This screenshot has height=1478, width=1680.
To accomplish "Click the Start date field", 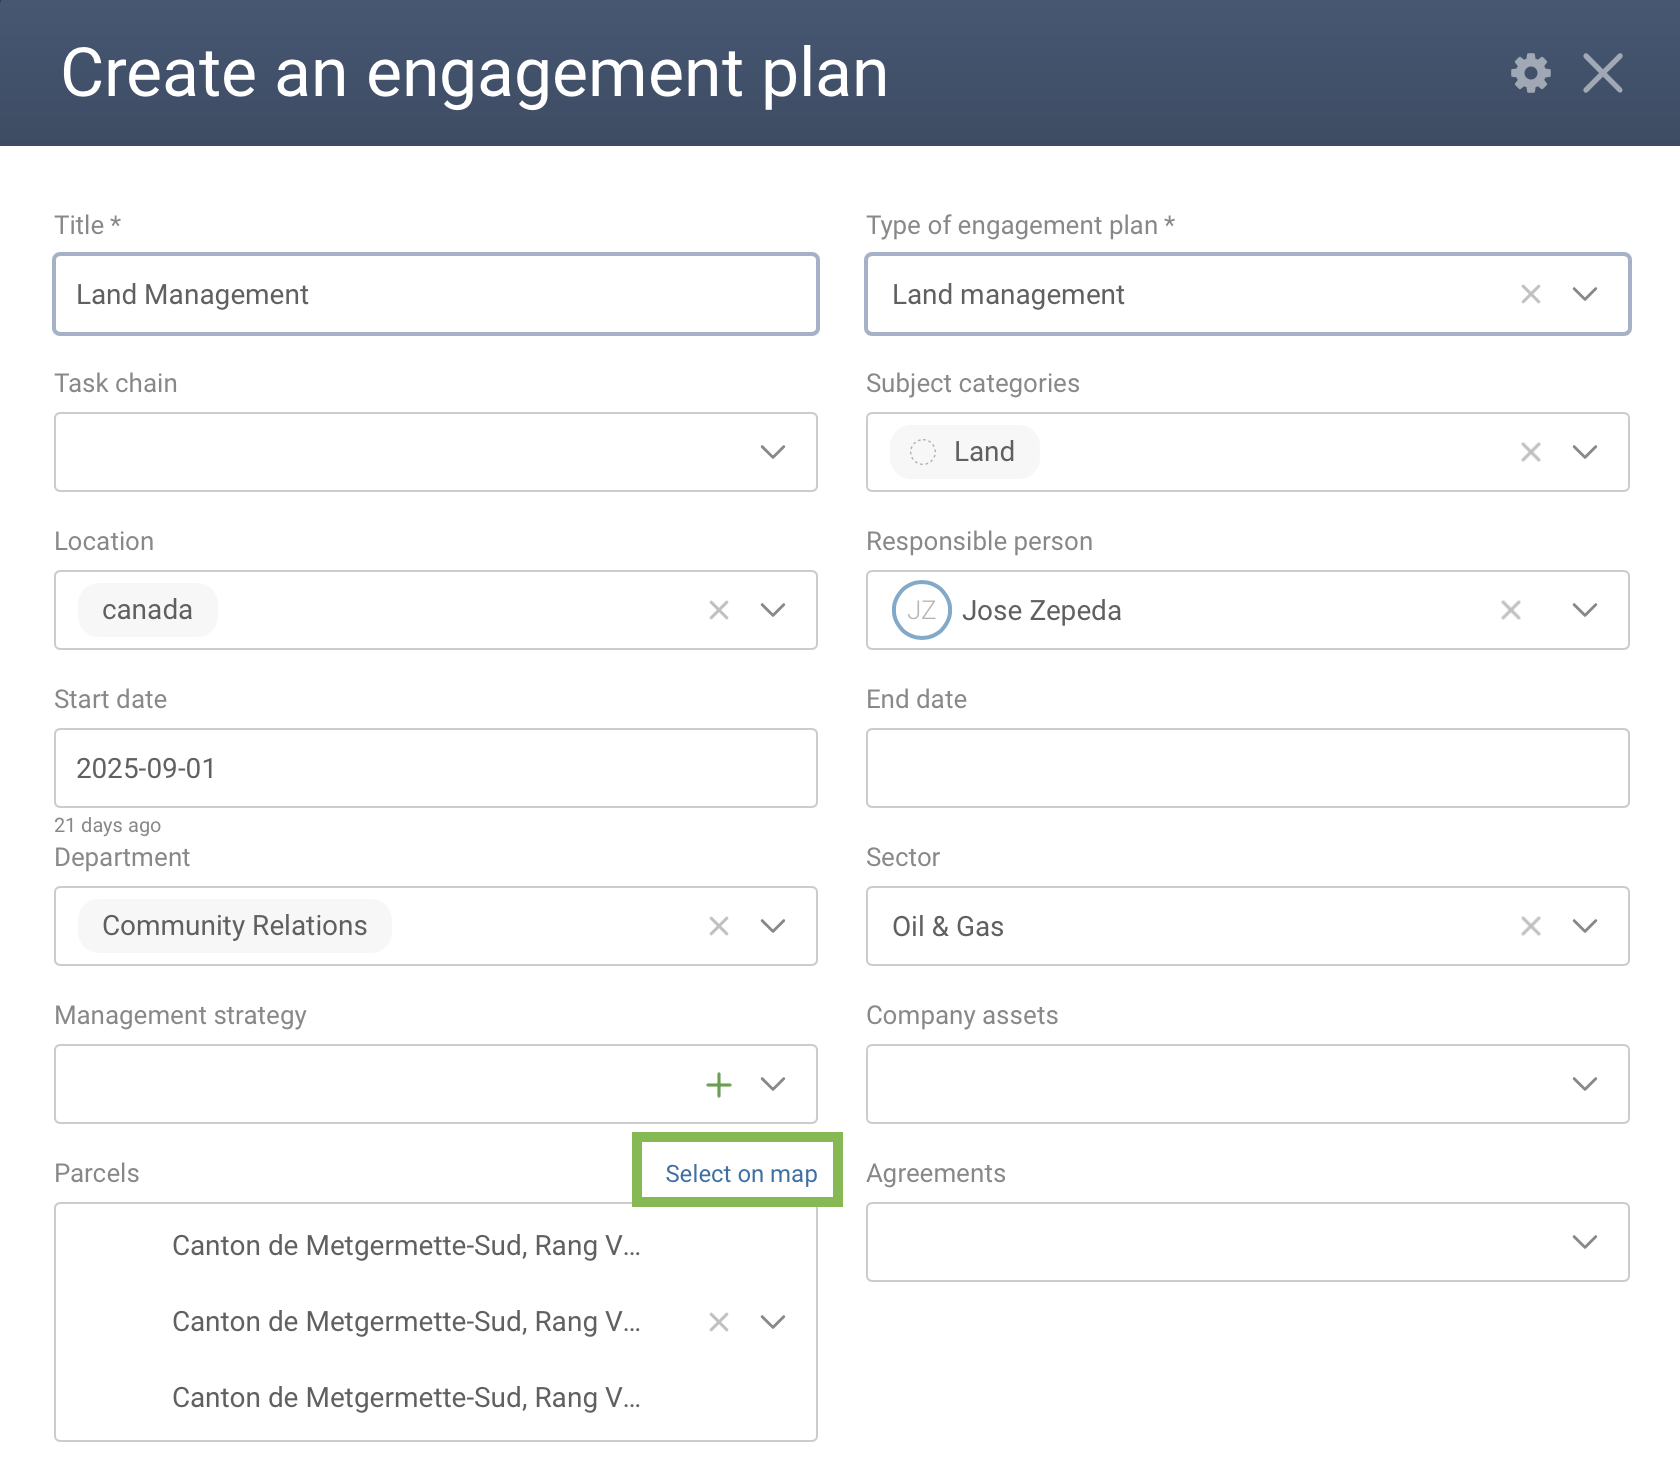I will [x=436, y=768].
